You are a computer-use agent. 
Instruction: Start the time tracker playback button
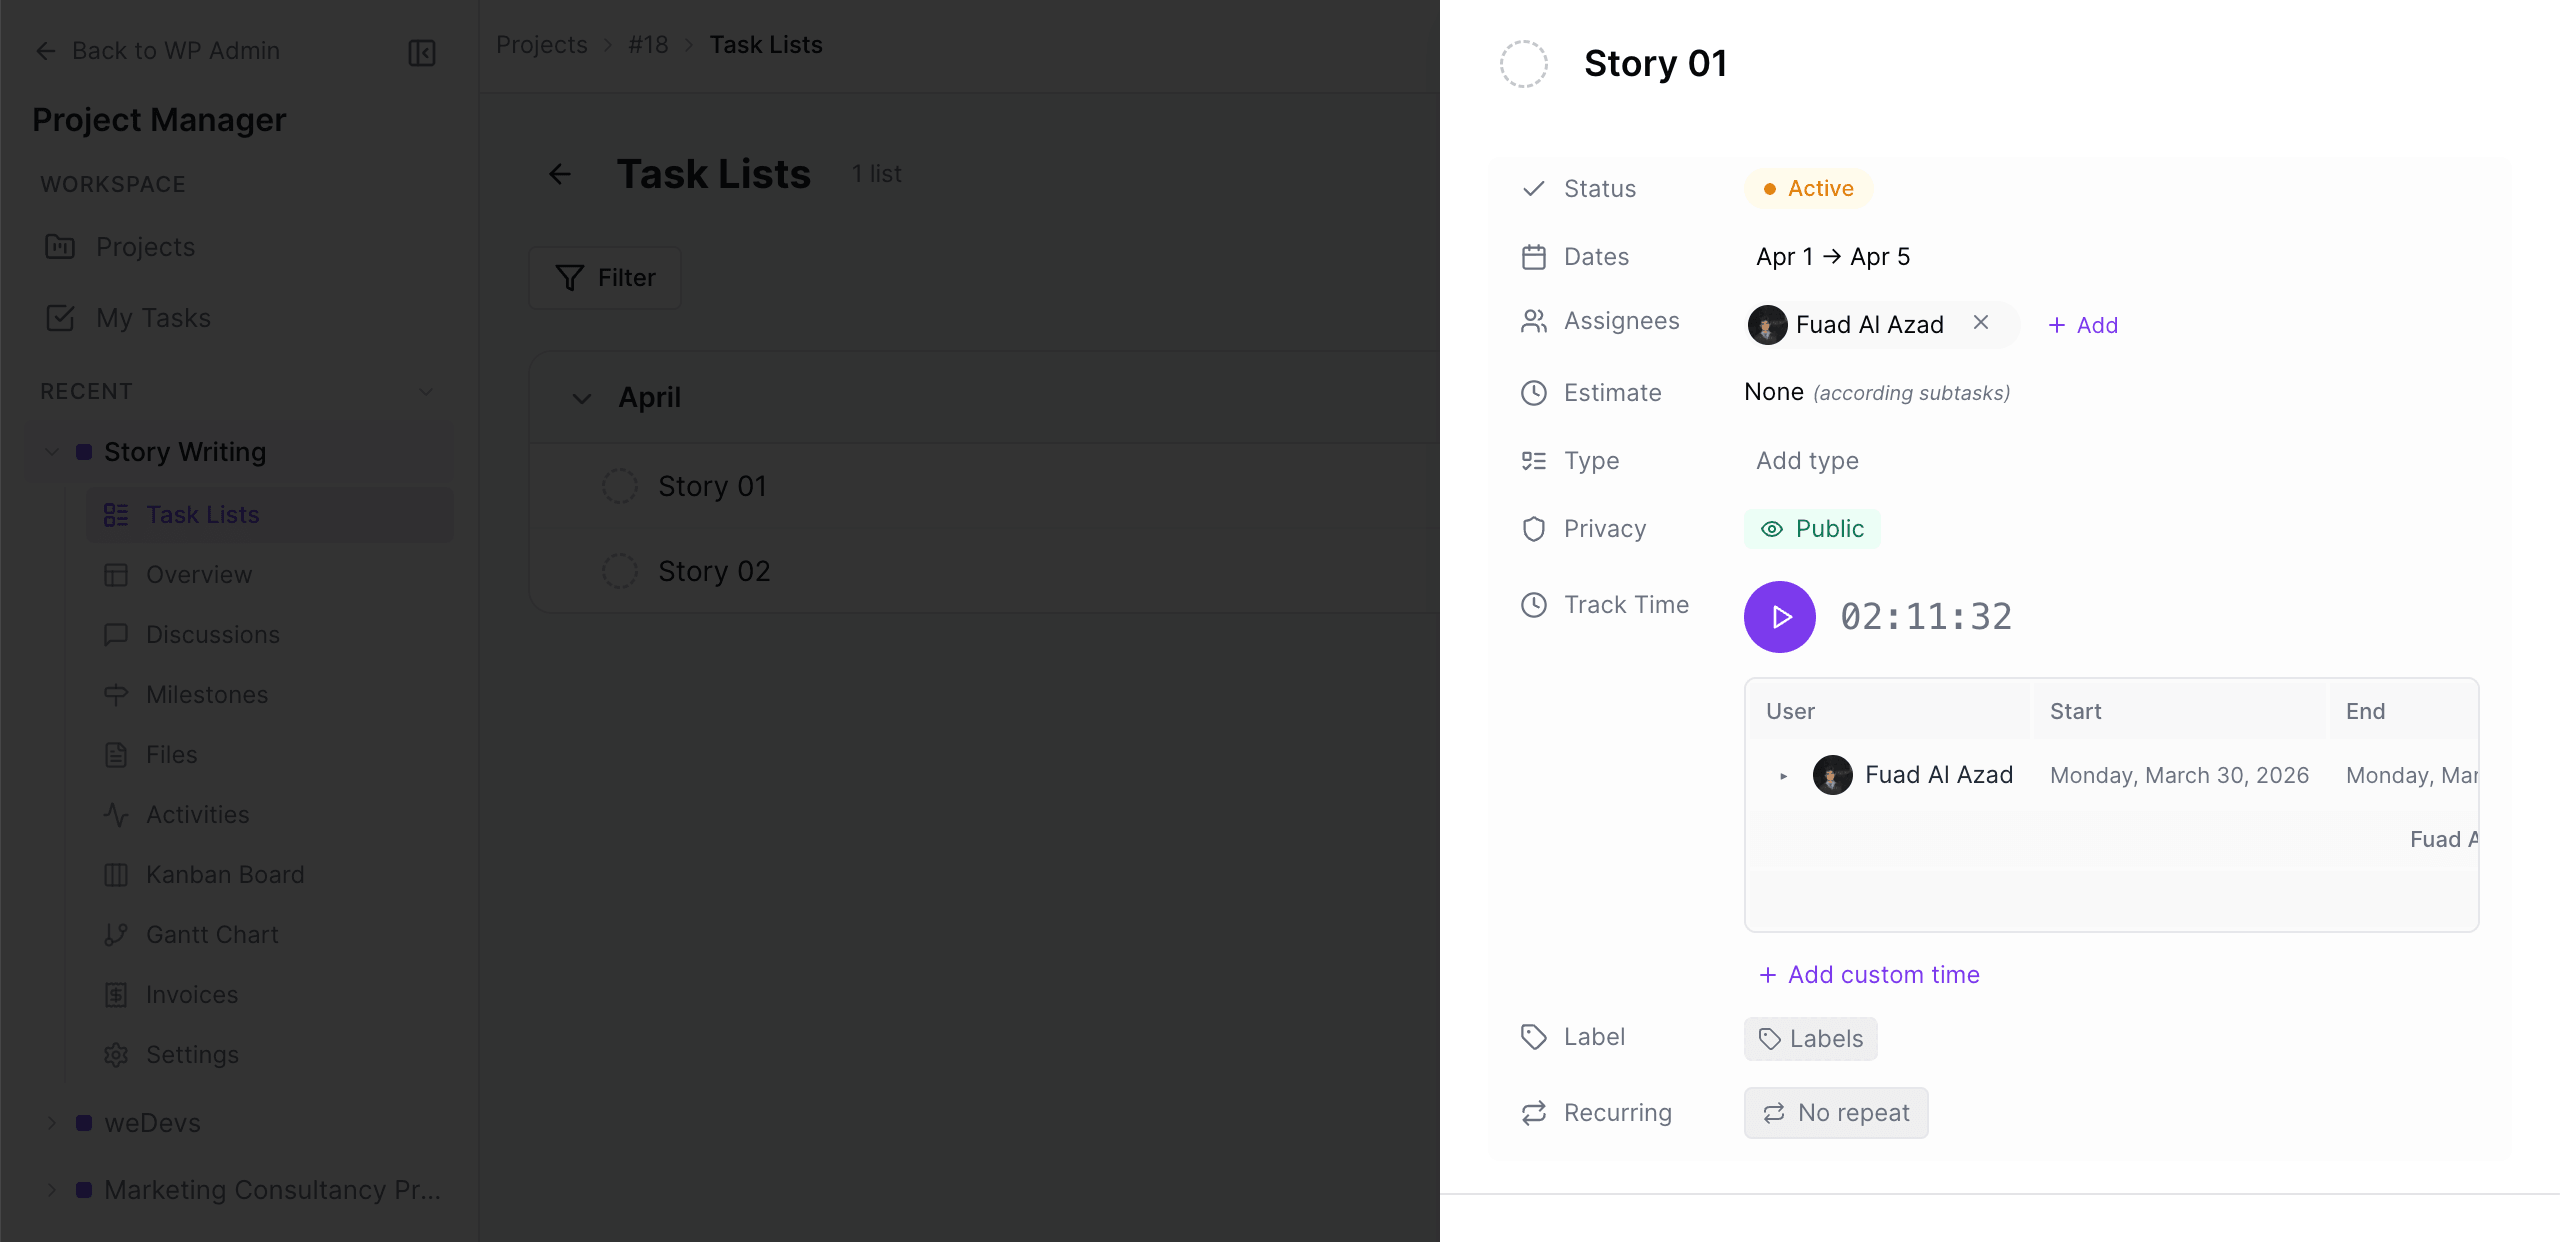pos(1780,616)
